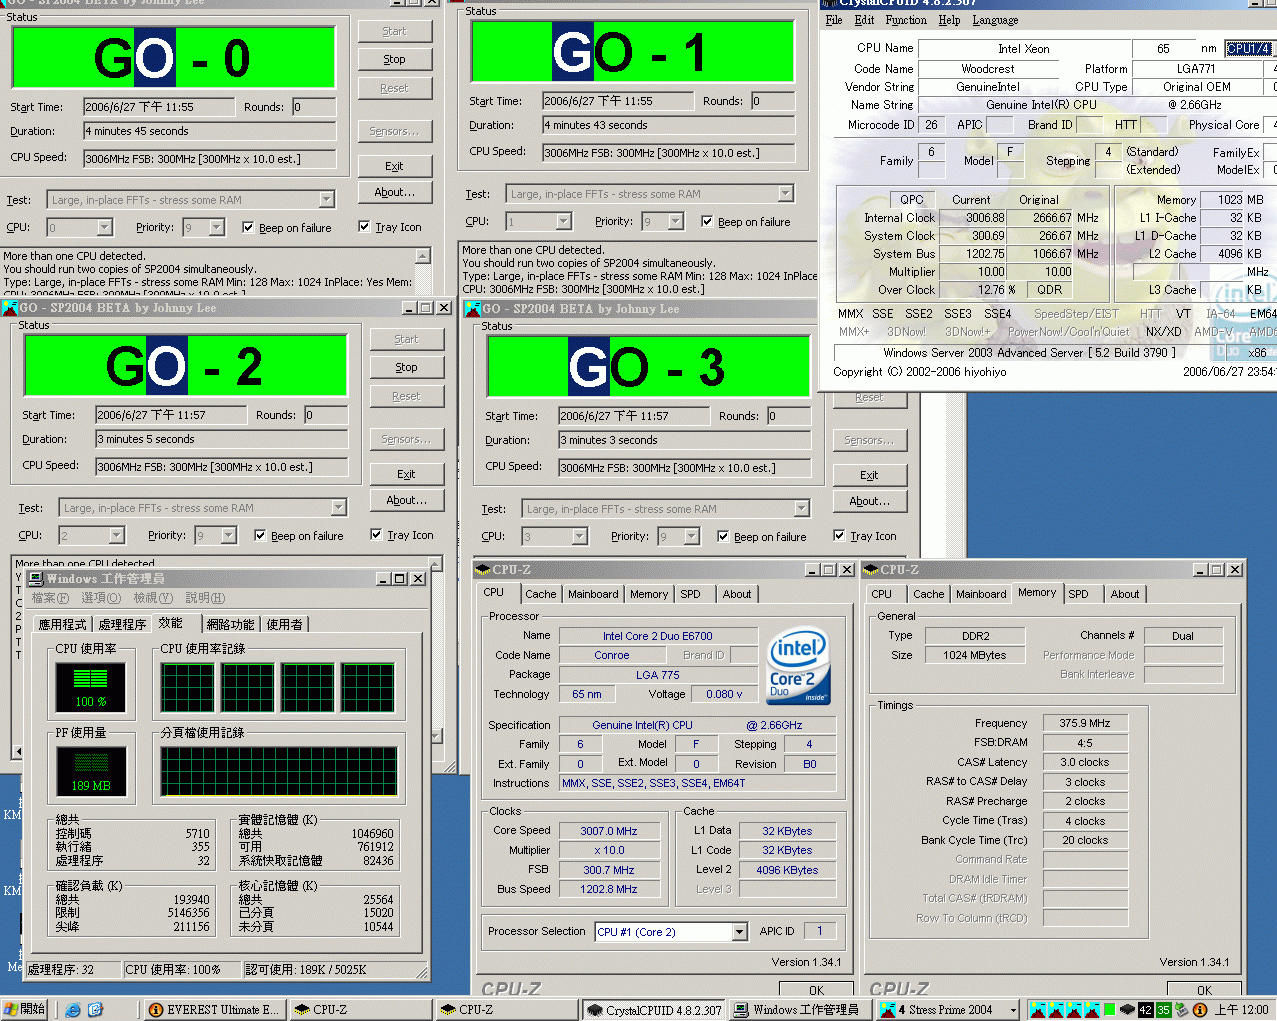The width and height of the screenshot is (1277, 1021).
Task: Click the title icon of the CPU-Z Memory window
Action: click(872, 570)
